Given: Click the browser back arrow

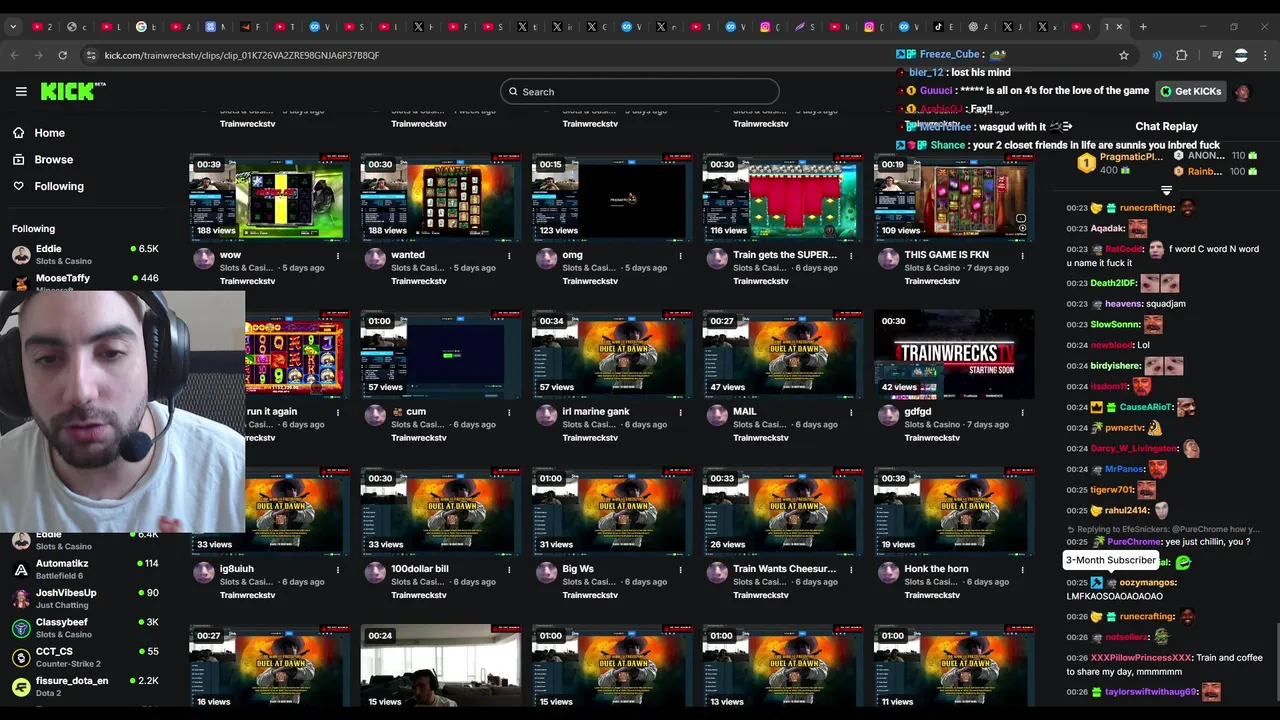Looking at the screenshot, I should [x=14, y=55].
